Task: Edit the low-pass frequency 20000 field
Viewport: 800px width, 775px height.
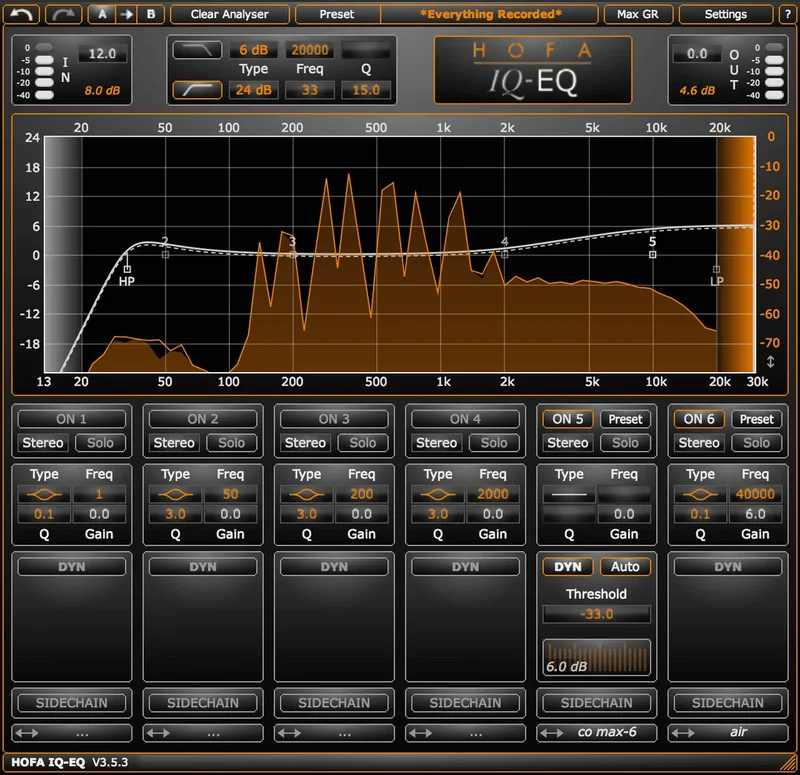Action: (x=310, y=50)
